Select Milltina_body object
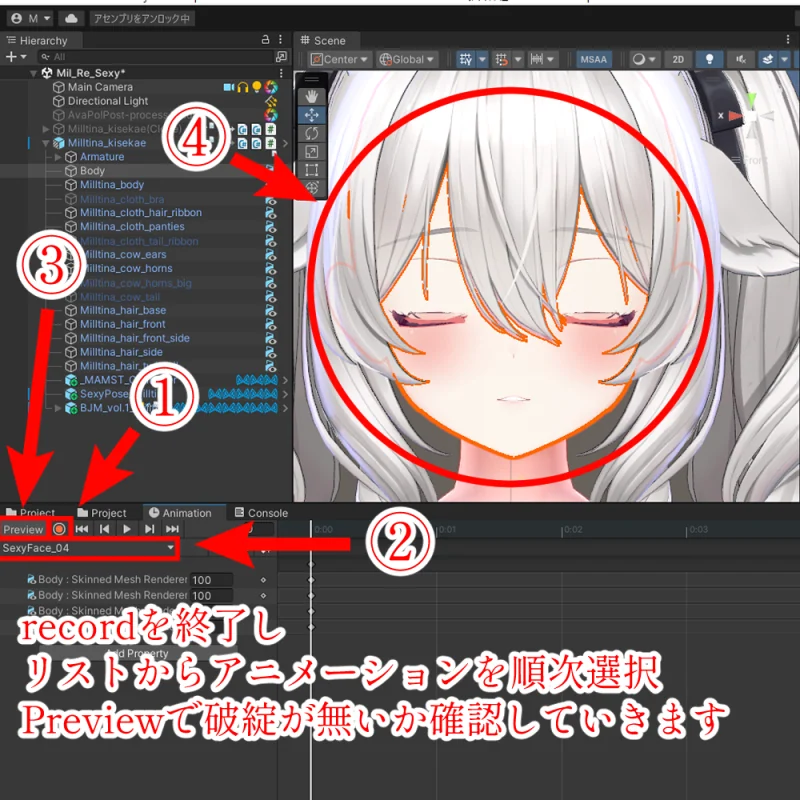This screenshot has height=800, width=800. click(x=112, y=185)
